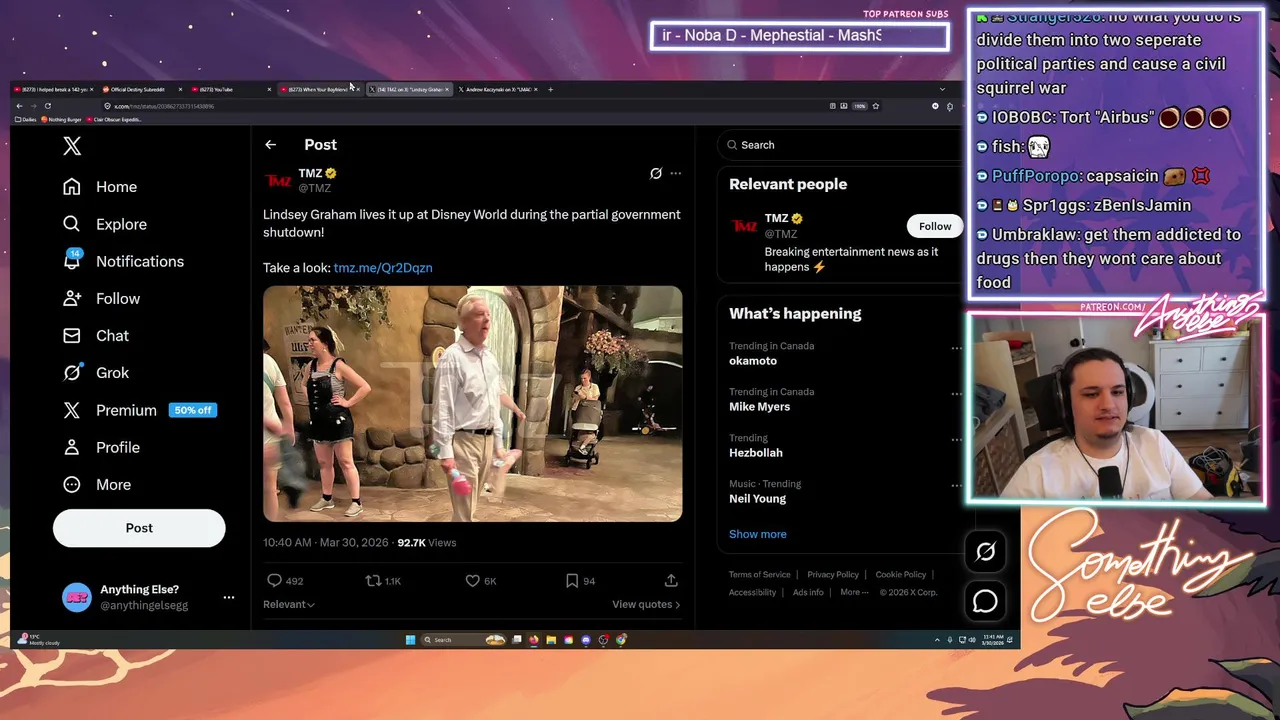
Task: Click browser back arrow
Action: 19,106
